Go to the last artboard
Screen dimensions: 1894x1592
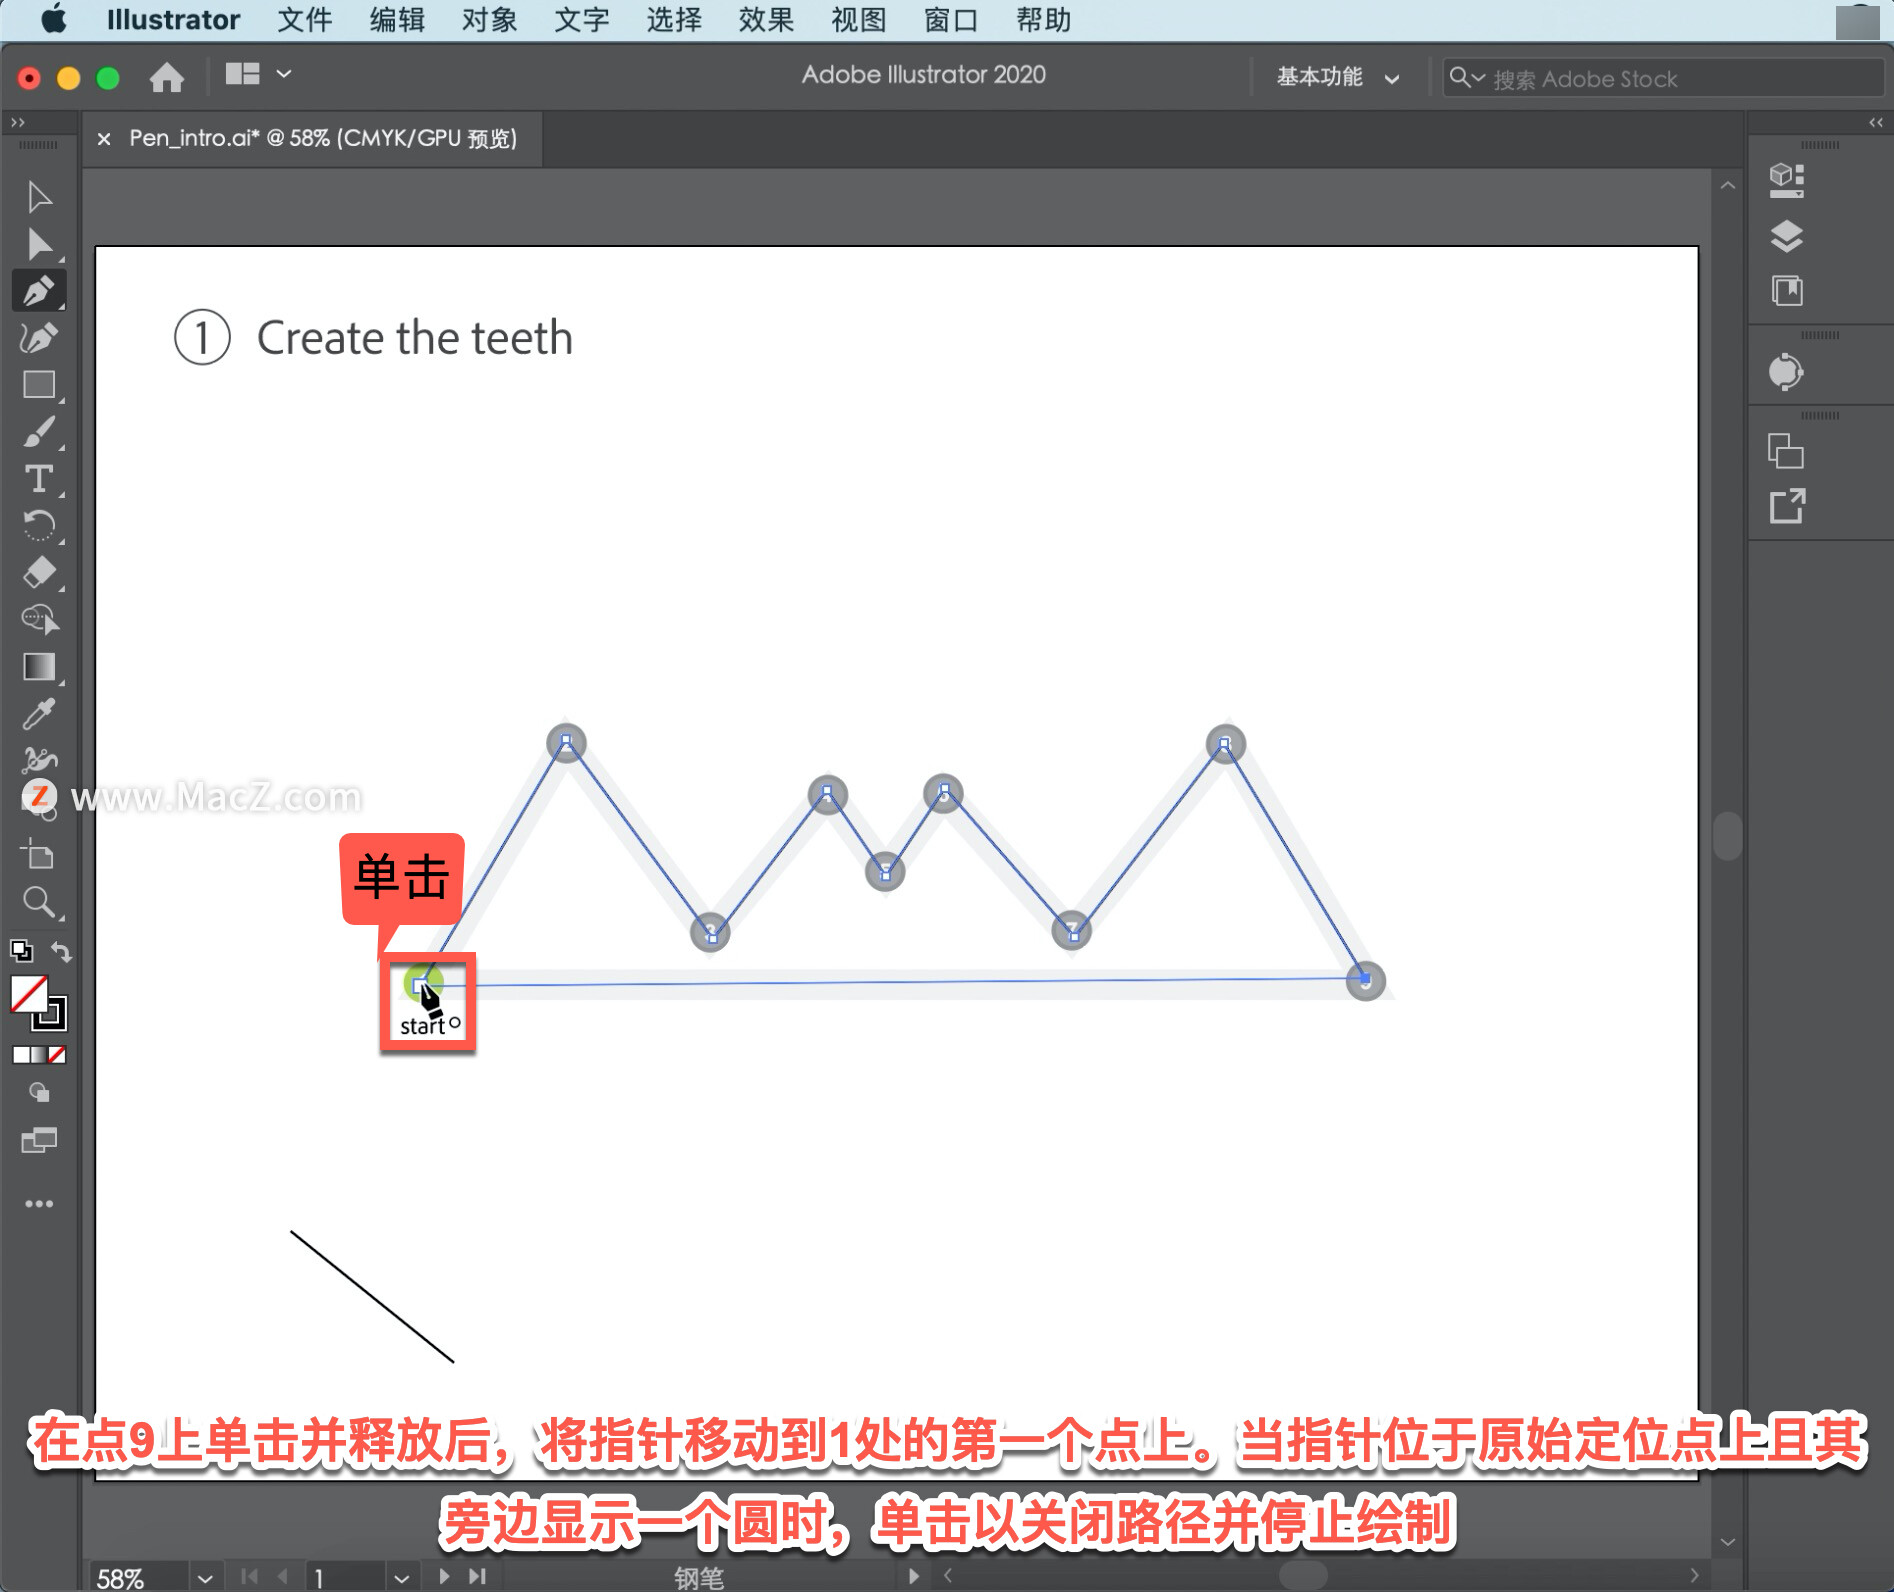pyautogui.click(x=478, y=1577)
